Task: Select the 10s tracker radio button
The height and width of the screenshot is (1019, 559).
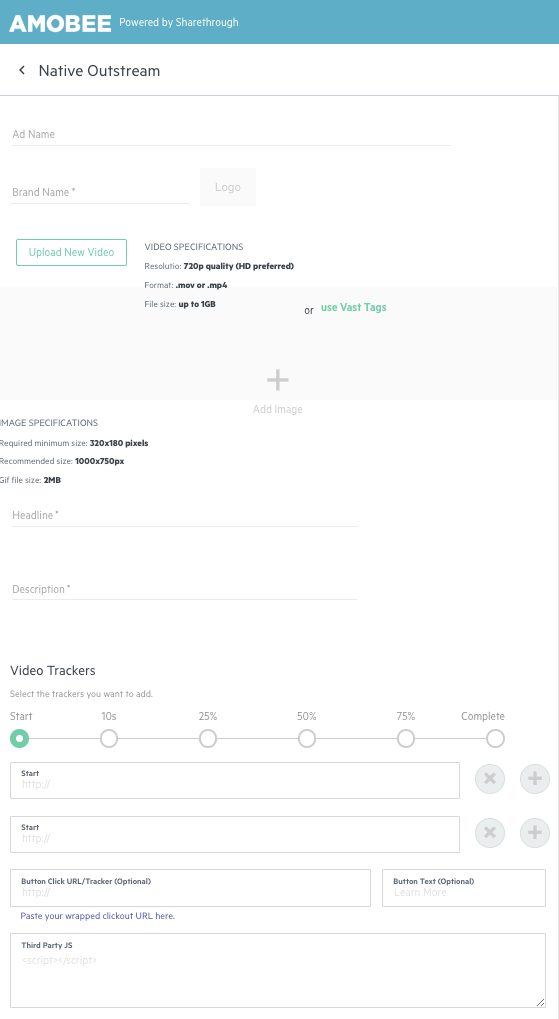Action: click(109, 739)
